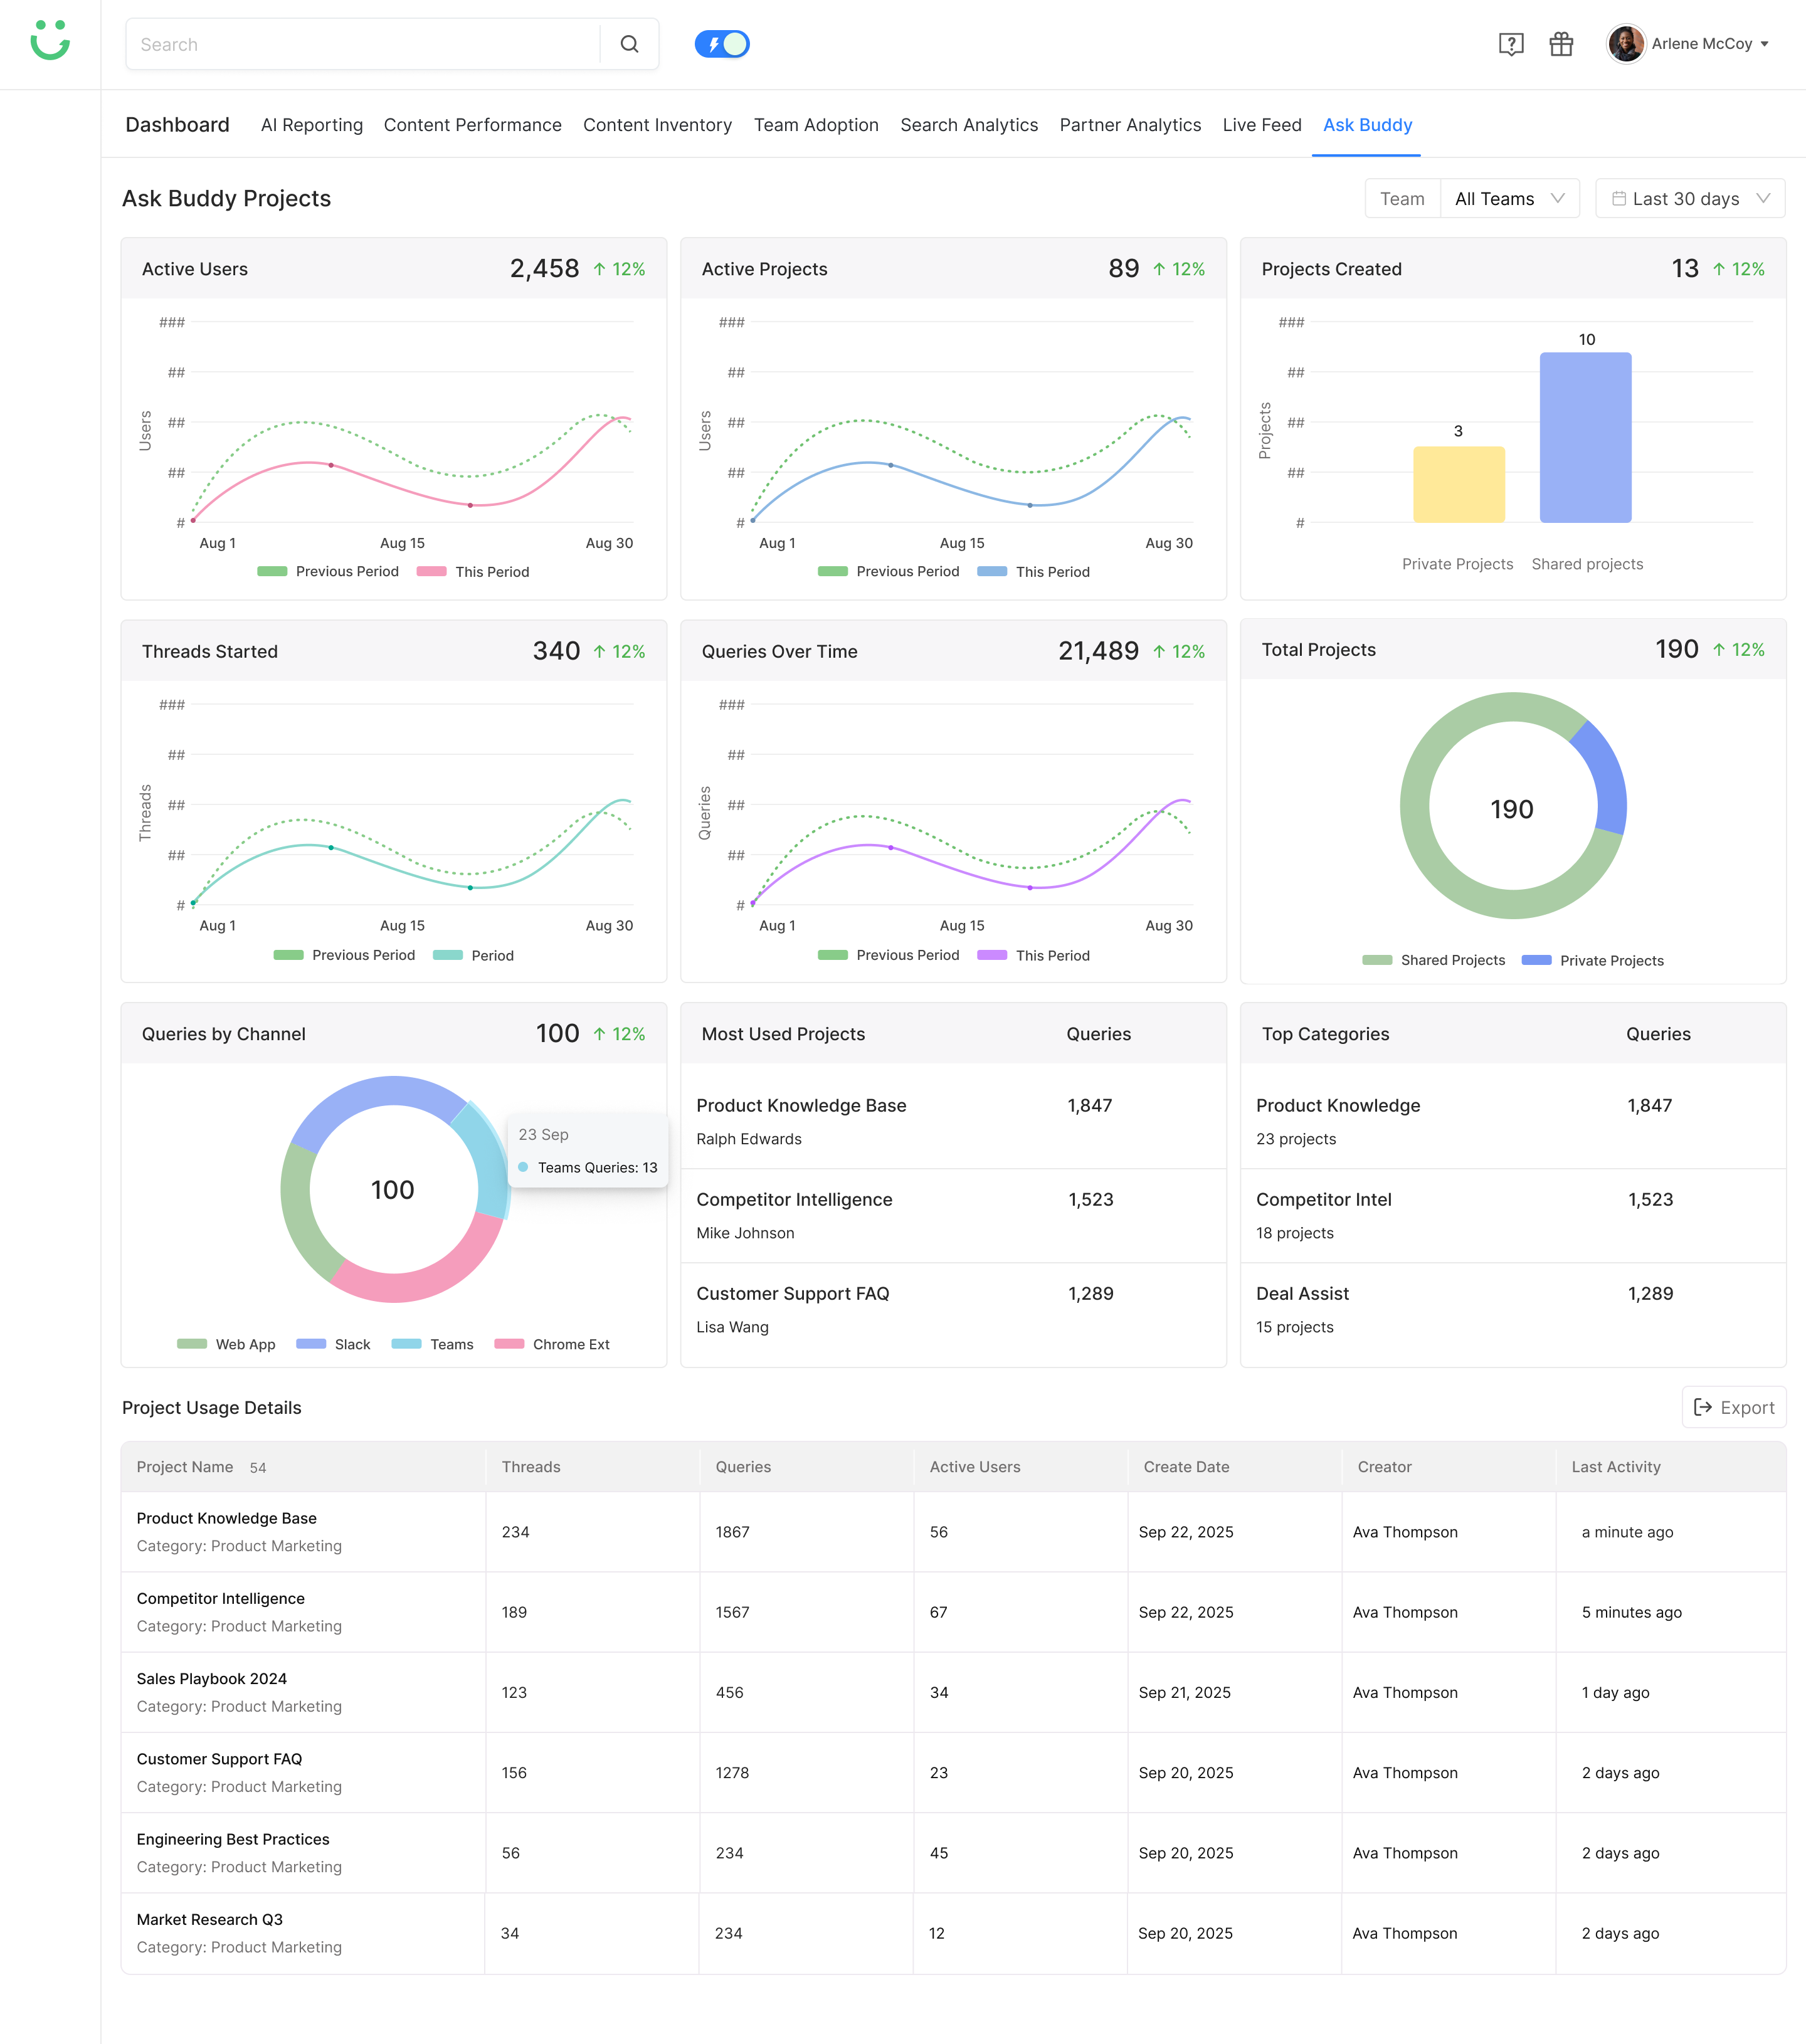Toggle Shared Projects legend in Total Projects

1433,960
